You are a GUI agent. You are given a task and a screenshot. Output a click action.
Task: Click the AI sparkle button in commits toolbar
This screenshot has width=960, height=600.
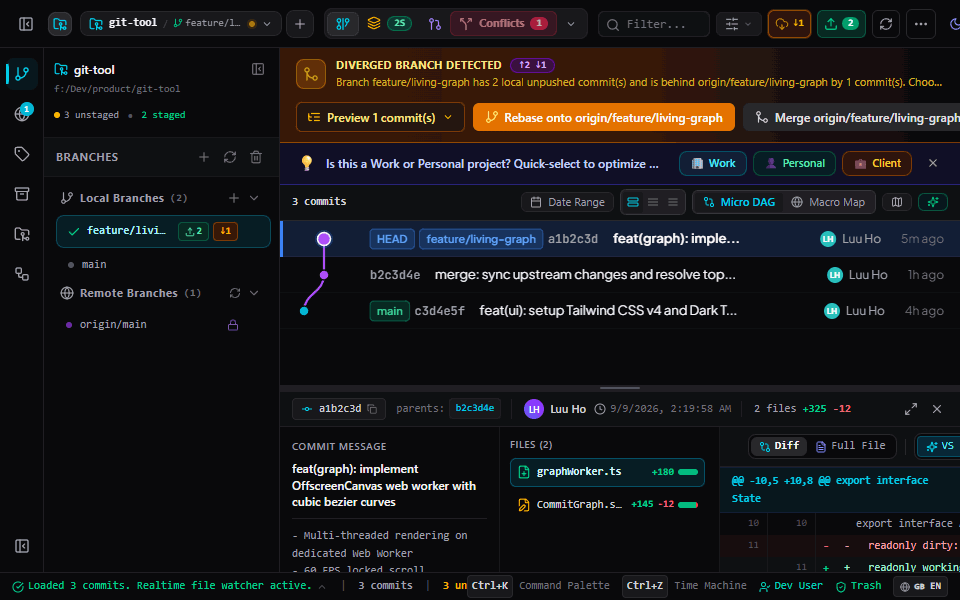click(933, 202)
